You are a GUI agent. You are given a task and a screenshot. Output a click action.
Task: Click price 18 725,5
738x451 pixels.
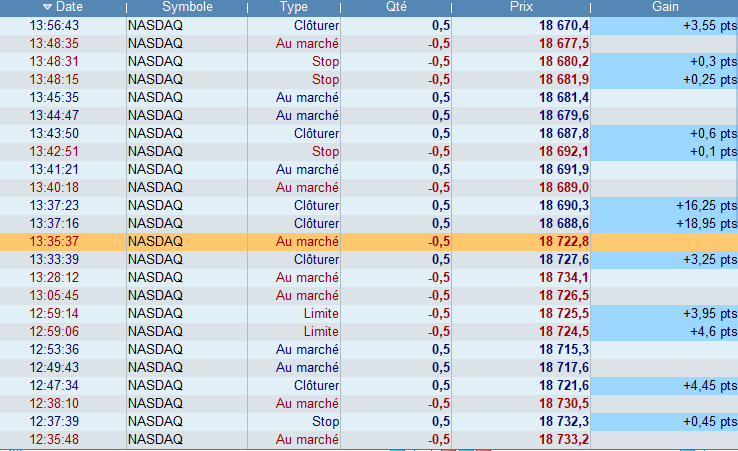564,314
